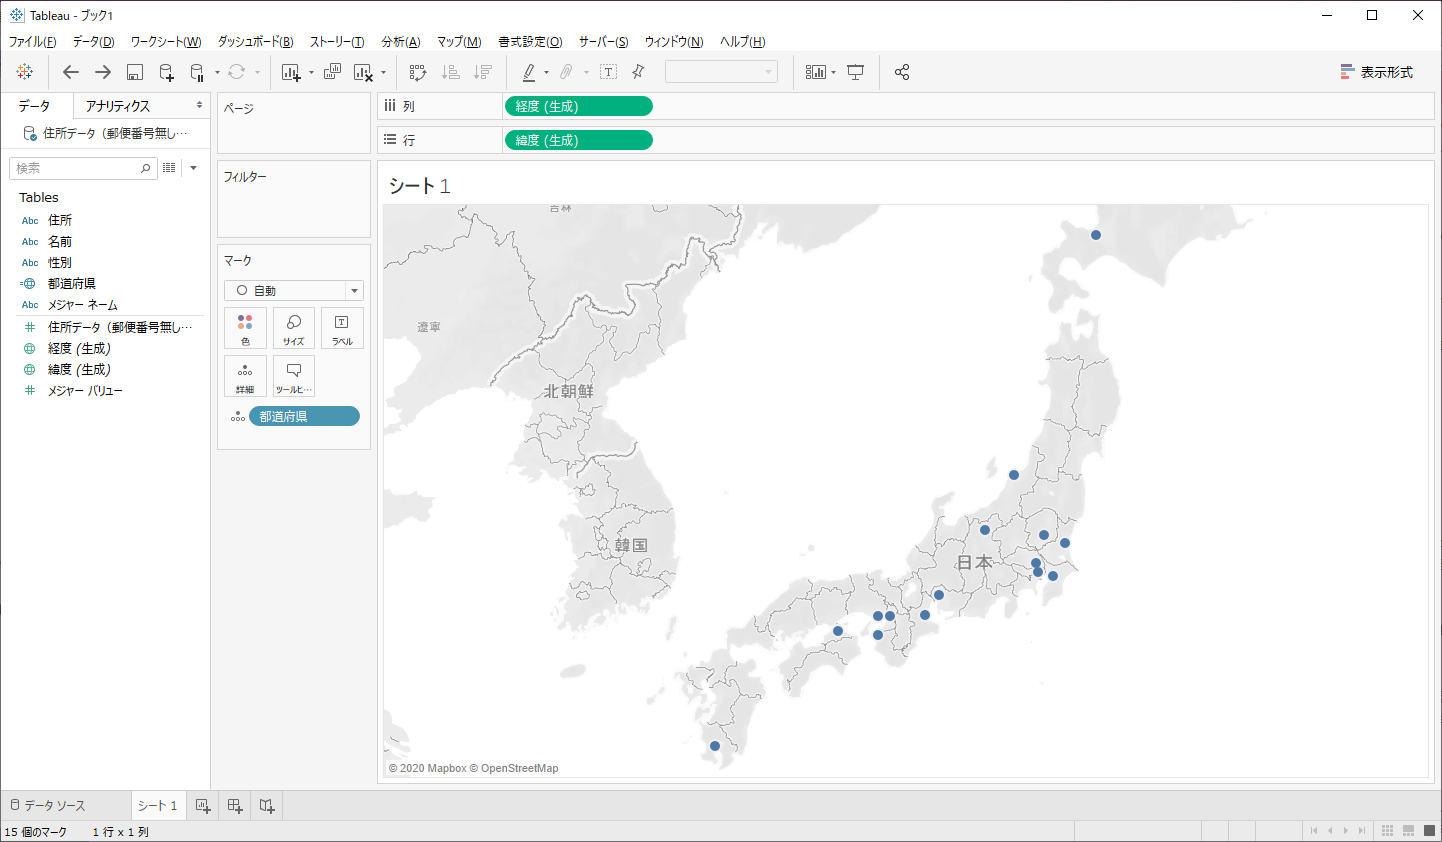Click the undo back arrow in toolbar
This screenshot has width=1442, height=842.
[x=70, y=72]
